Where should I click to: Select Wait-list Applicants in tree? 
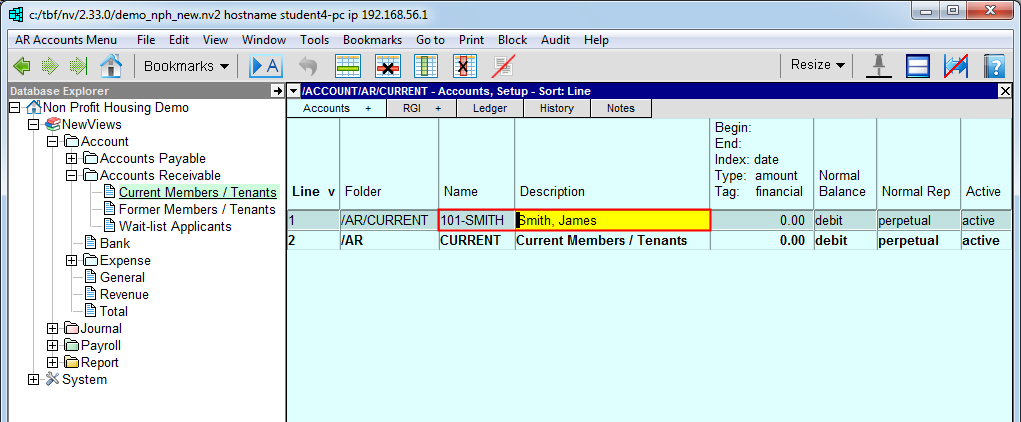pyautogui.click(x=174, y=227)
